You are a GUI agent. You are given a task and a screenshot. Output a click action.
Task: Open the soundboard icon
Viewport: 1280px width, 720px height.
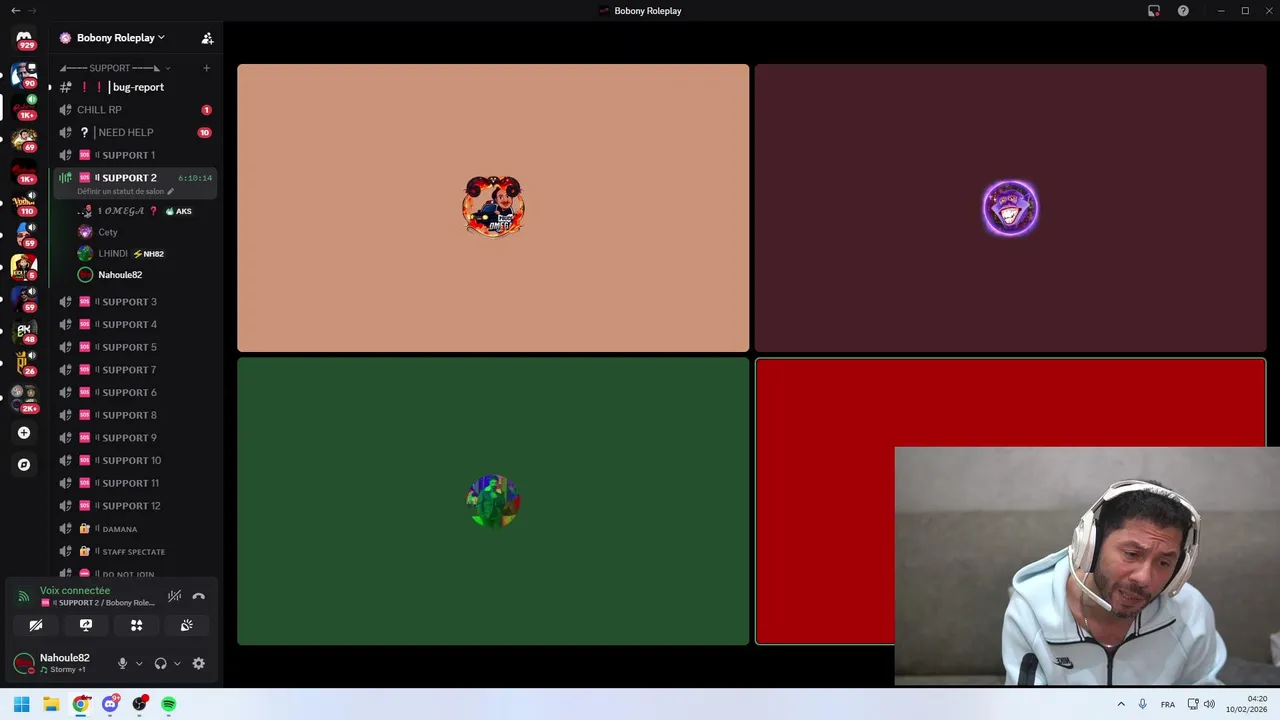tap(187, 625)
